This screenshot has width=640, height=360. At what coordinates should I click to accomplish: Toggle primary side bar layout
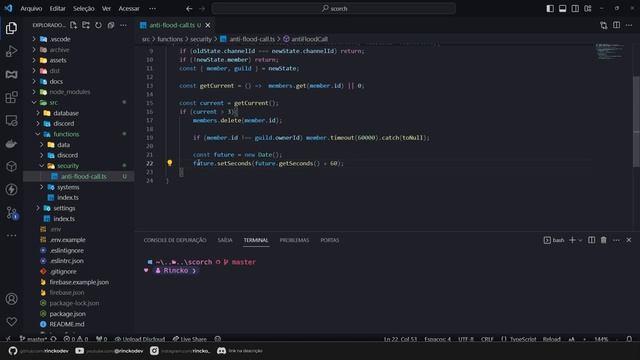(x=550, y=9)
